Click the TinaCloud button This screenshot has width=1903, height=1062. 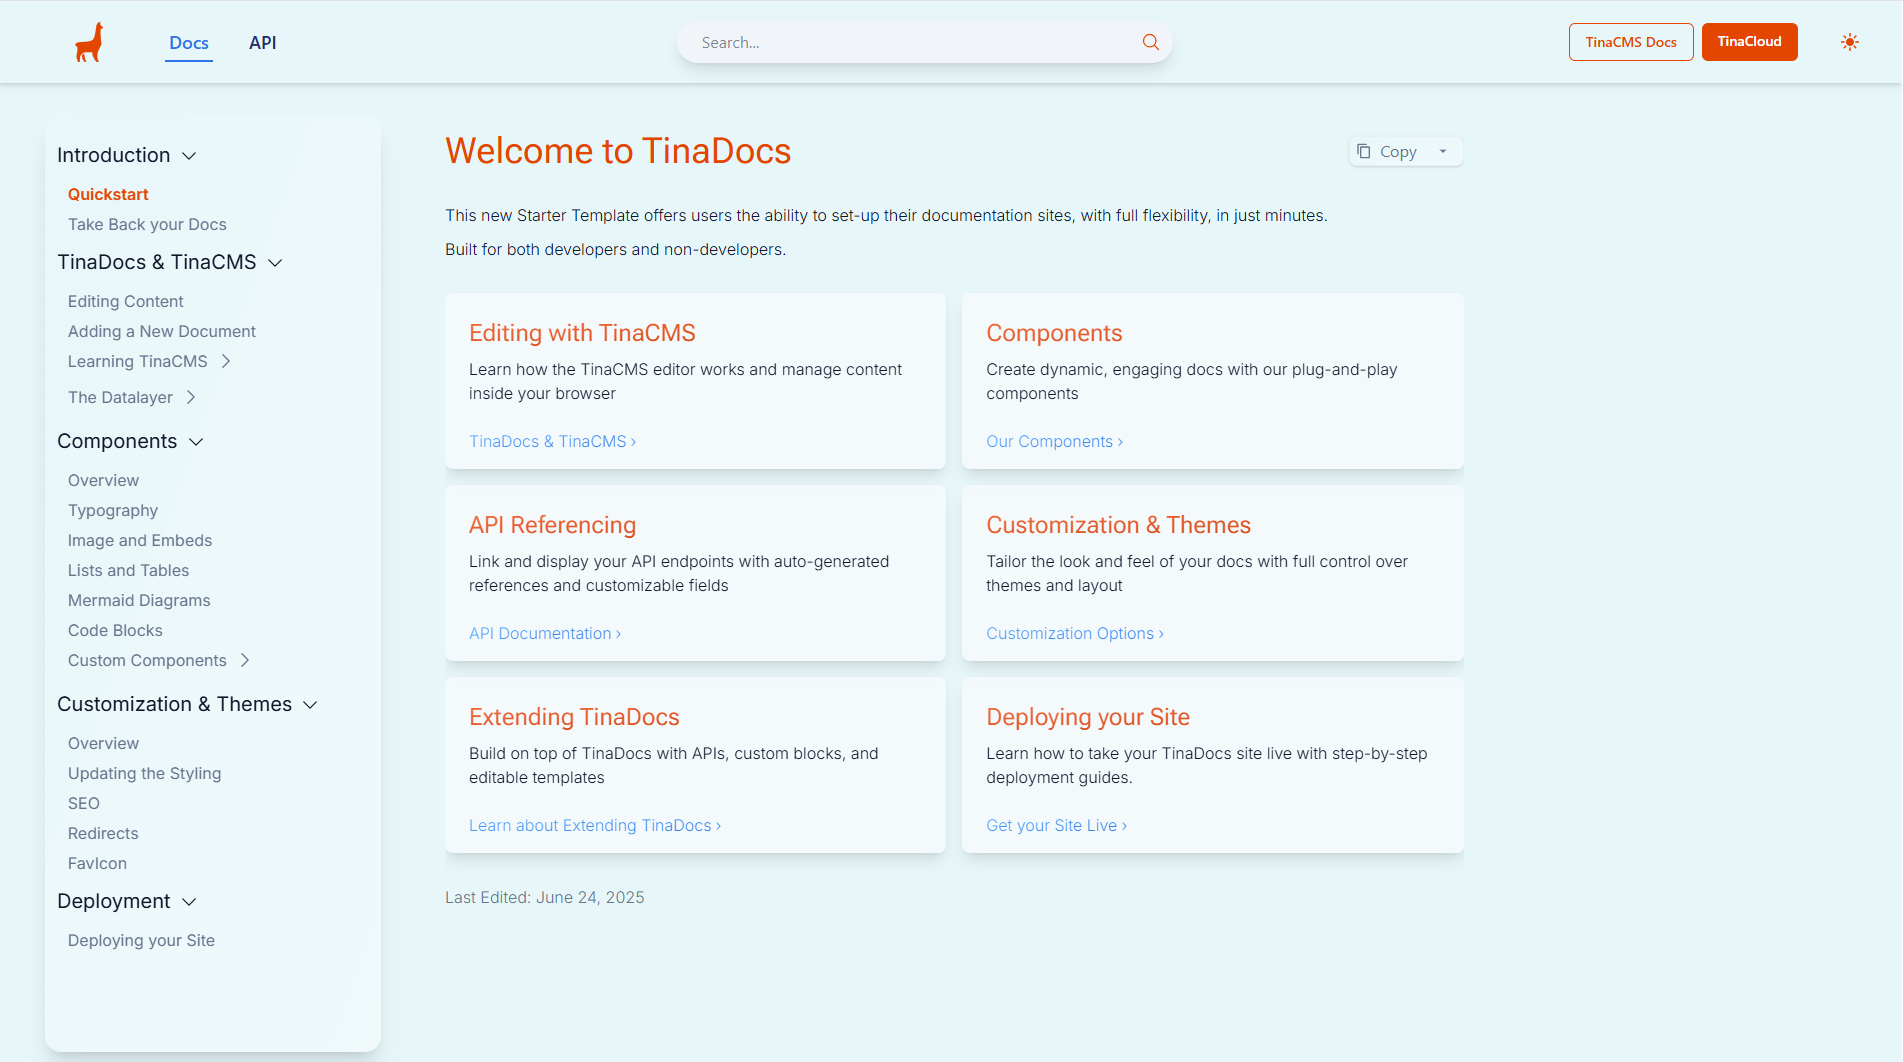click(1749, 42)
